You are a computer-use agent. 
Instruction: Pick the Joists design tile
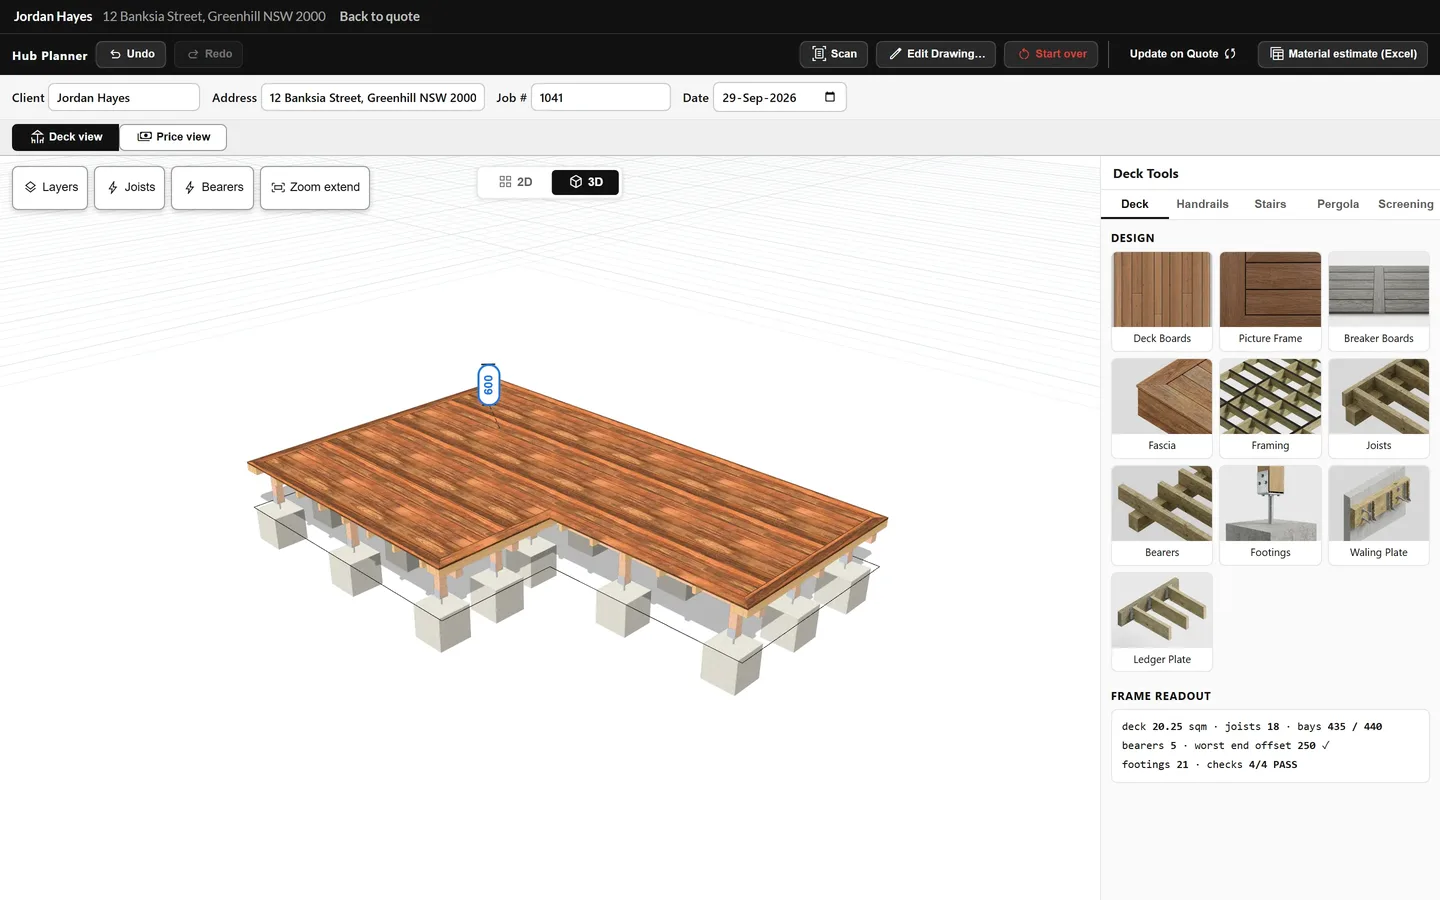point(1379,408)
